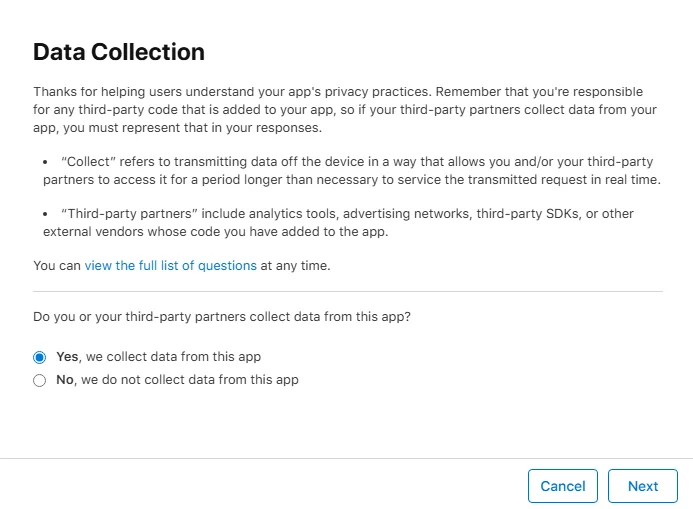Click the 'Do you or your third-party partners' question

pyautogui.click(x=222, y=316)
